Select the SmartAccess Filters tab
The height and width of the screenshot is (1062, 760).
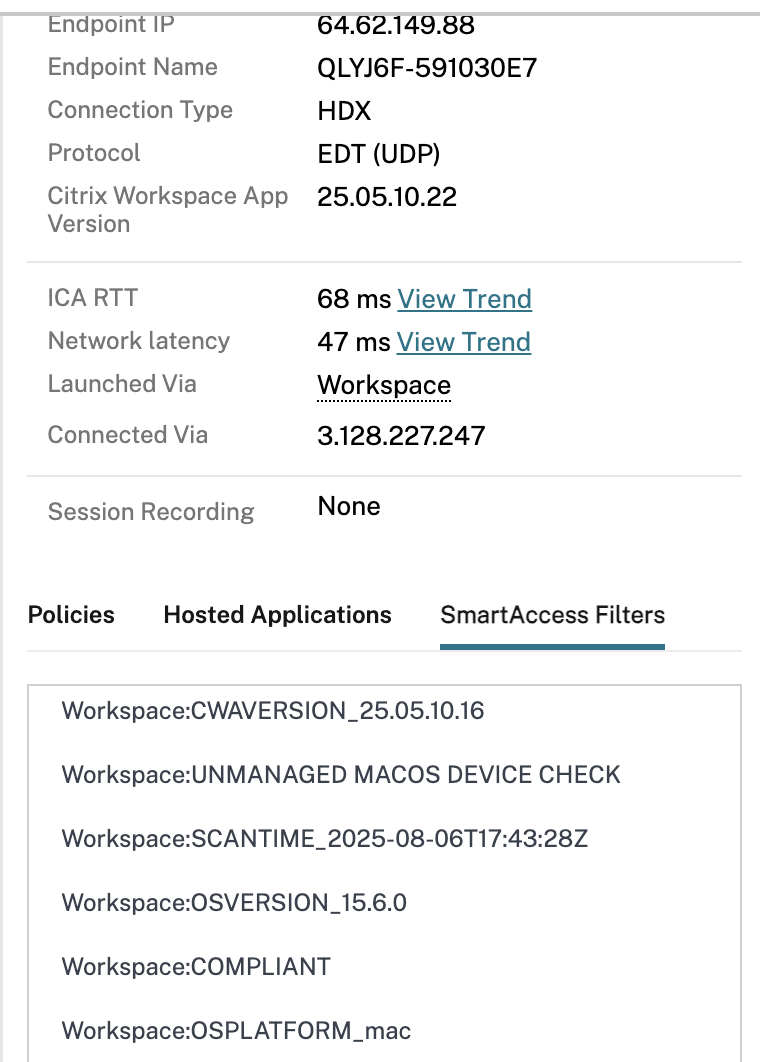(x=552, y=615)
